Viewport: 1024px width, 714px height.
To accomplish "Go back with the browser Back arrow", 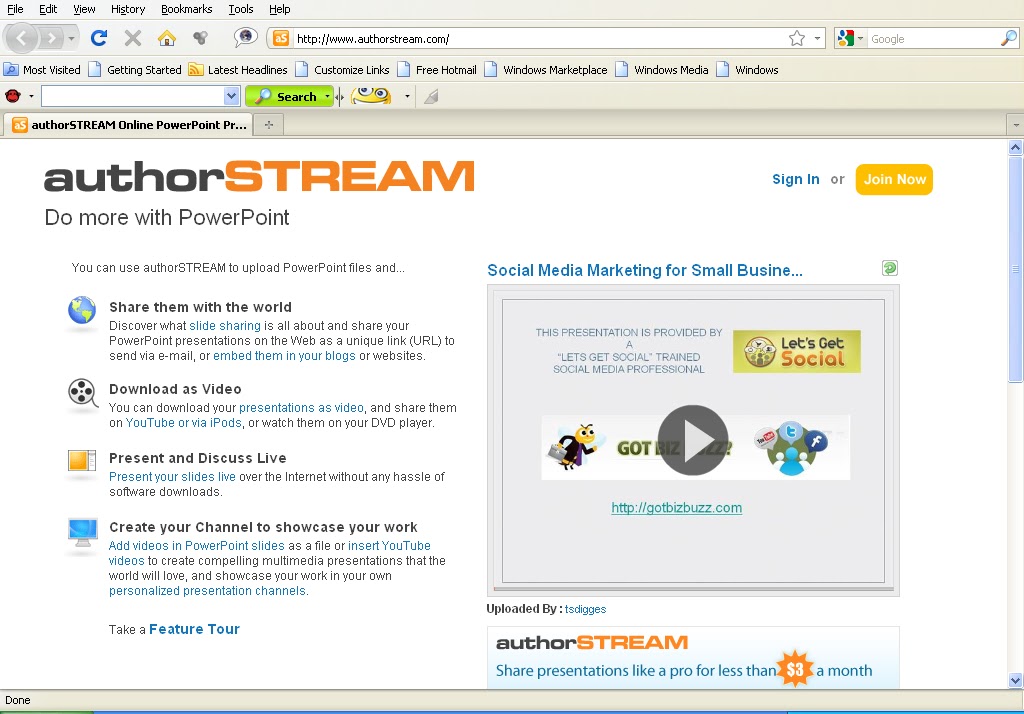I will tap(22, 39).
